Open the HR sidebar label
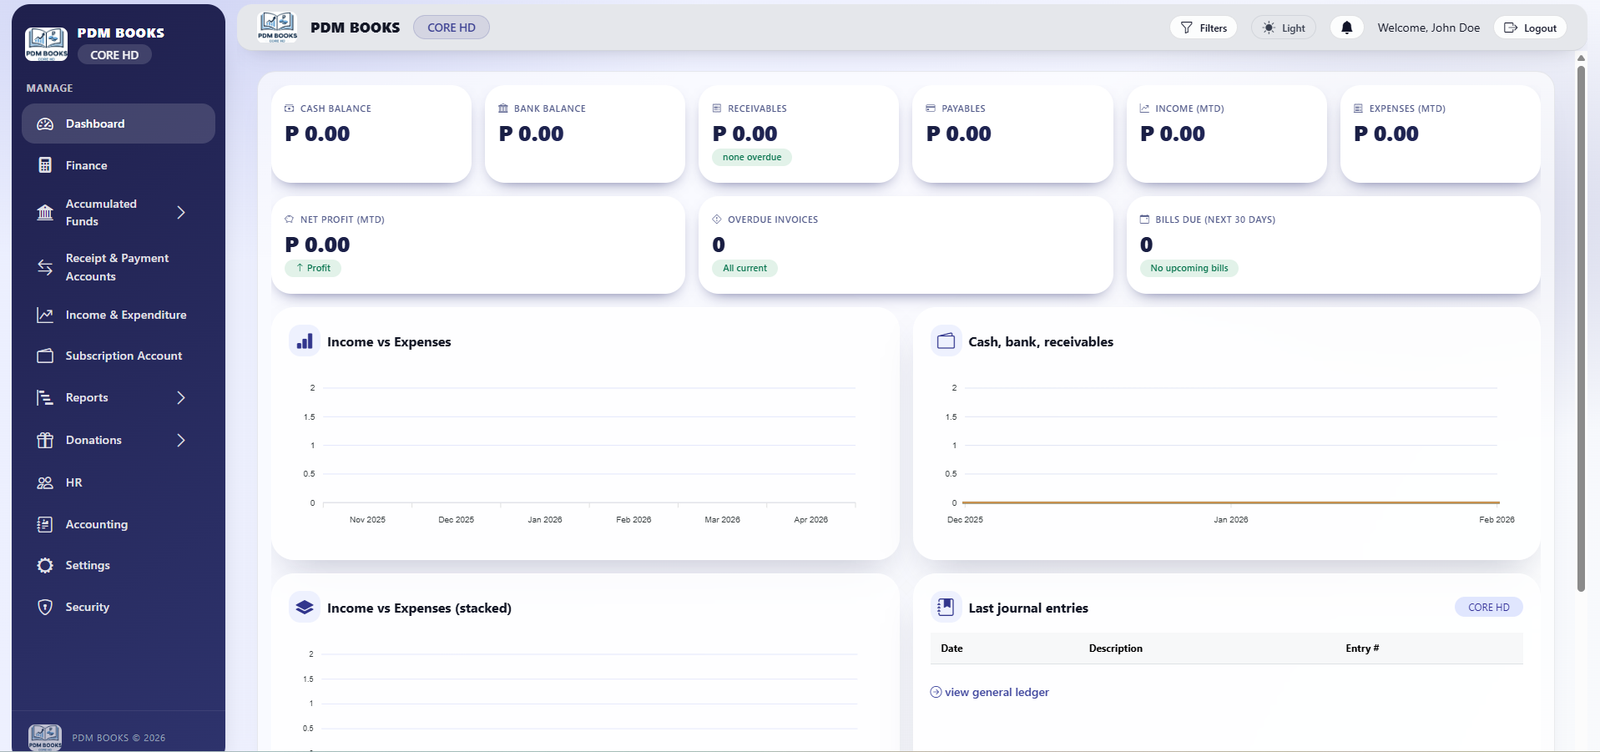Screen dimensions: 1600x752 (x=74, y=483)
